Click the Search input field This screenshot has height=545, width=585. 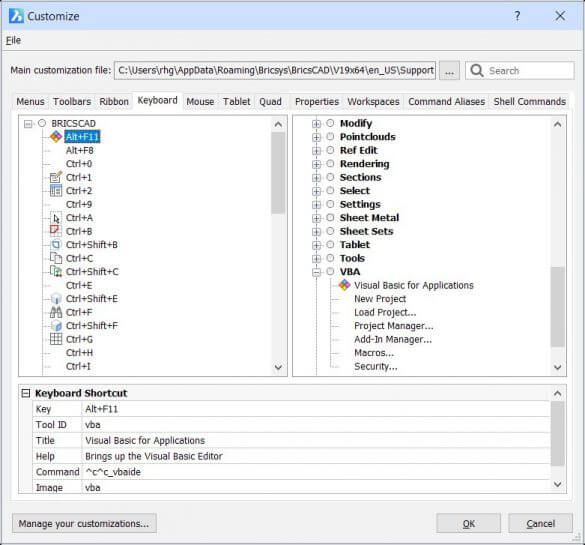[x=520, y=71]
